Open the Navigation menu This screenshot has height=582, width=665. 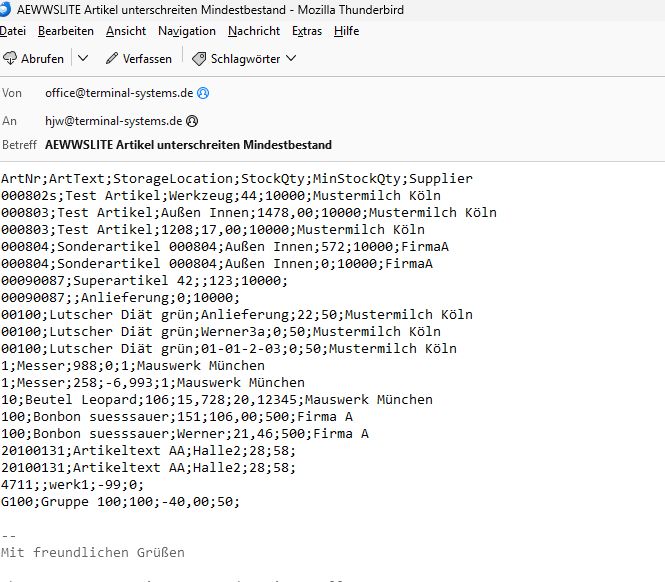pos(186,31)
